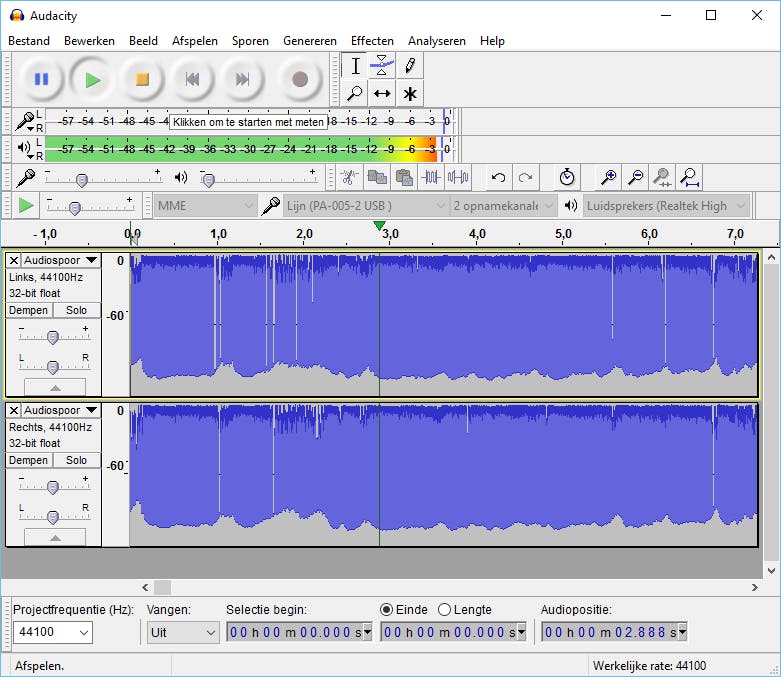Click the red Record button
This screenshot has width=781, height=677.
(x=299, y=79)
